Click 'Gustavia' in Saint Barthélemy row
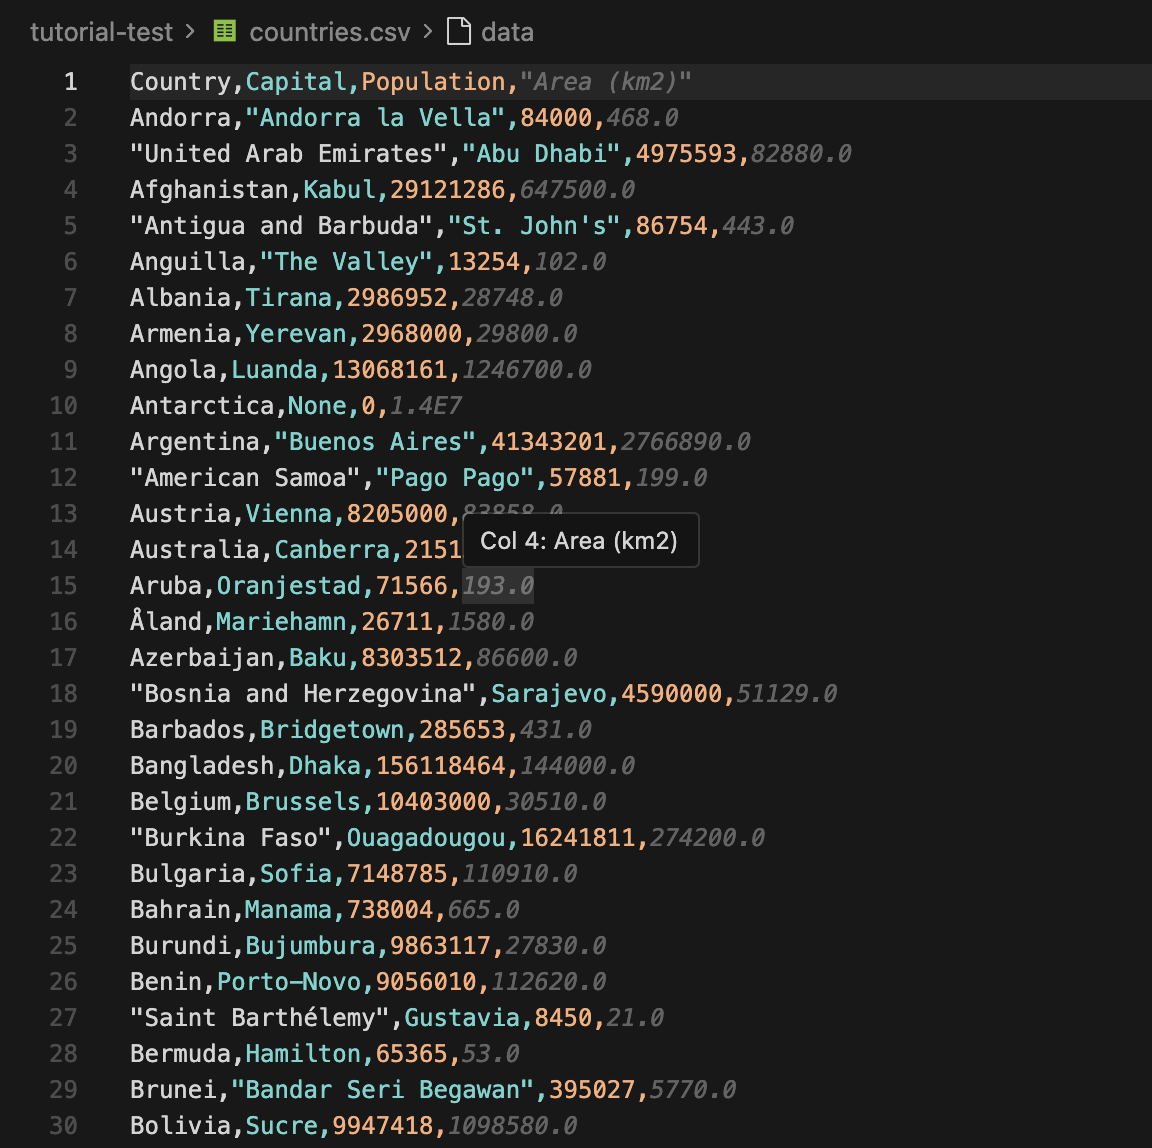1152x1148 pixels. coord(462,1017)
